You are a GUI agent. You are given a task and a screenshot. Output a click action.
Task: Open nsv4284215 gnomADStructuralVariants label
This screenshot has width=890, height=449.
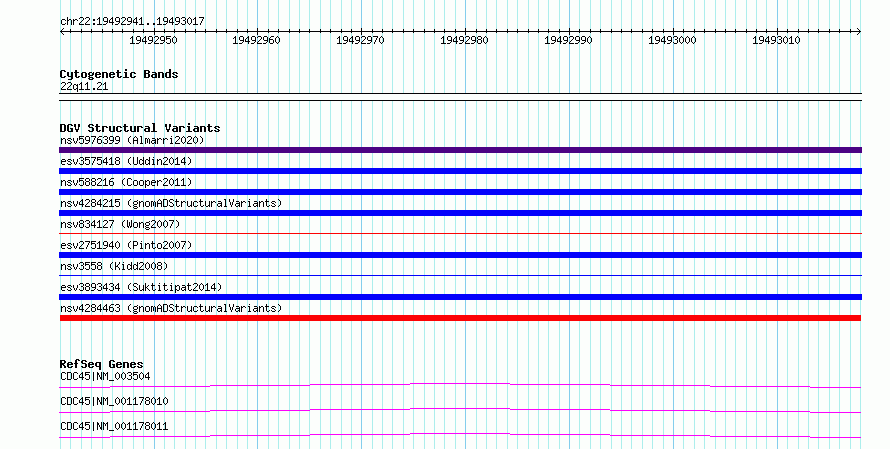pyautogui.click(x=171, y=203)
